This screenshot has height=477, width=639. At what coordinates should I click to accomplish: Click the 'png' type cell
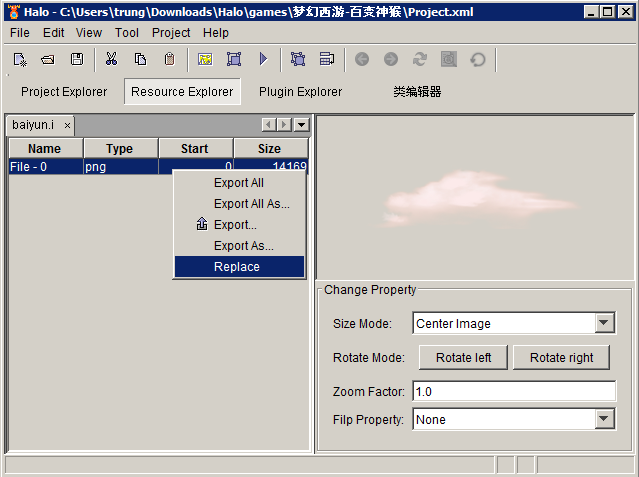click(121, 166)
